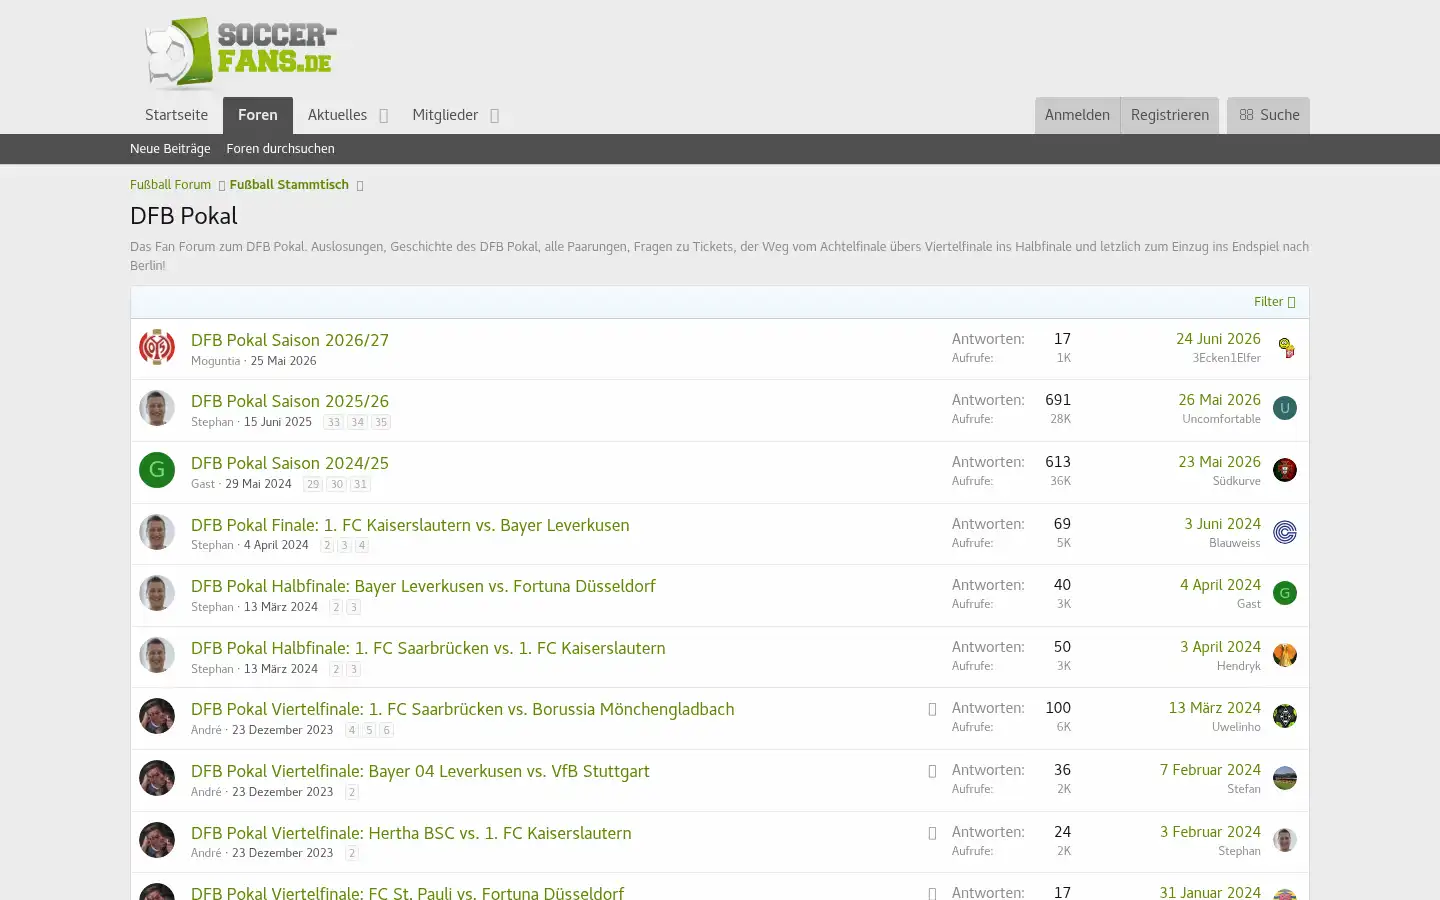Jump to page 35 of Saison 2025/26
The height and width of the screenshot is (900, 1440).
tap(381, 423)
